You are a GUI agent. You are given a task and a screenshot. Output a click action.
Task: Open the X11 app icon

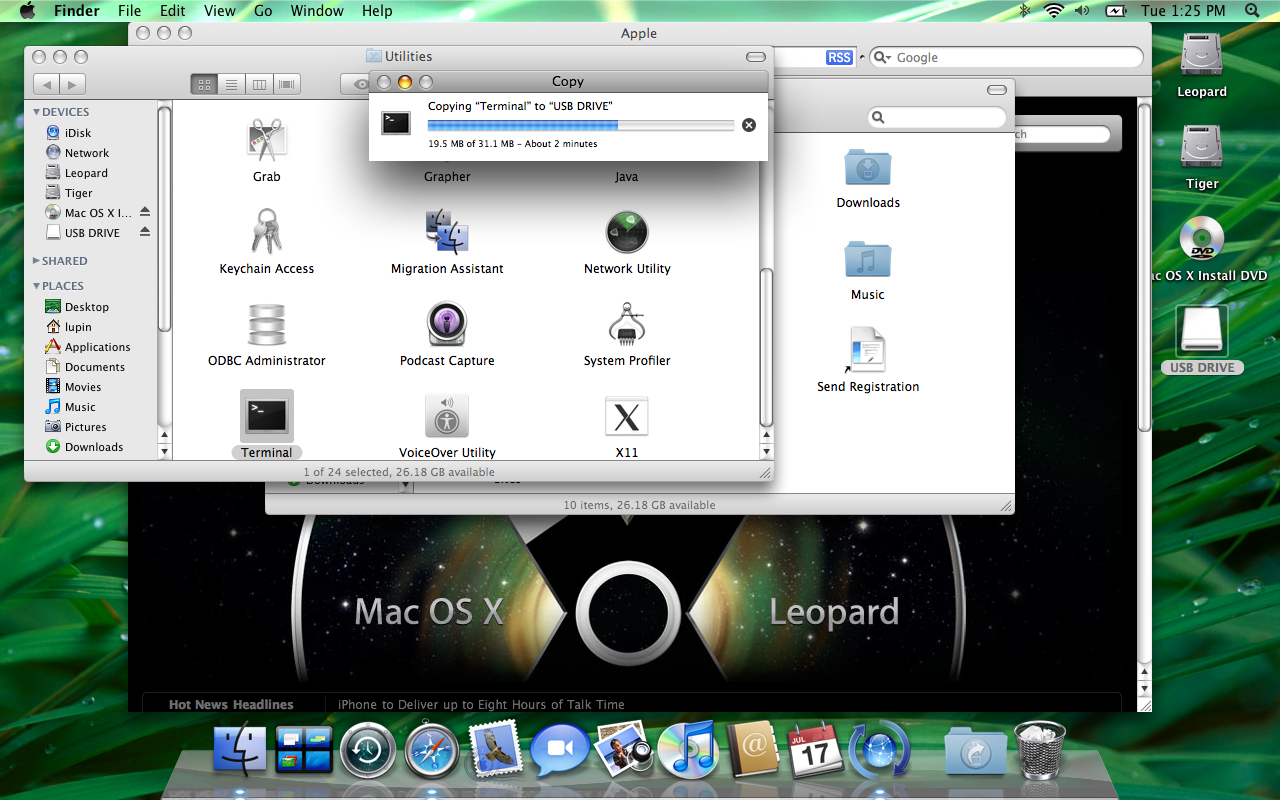[627, 416]
